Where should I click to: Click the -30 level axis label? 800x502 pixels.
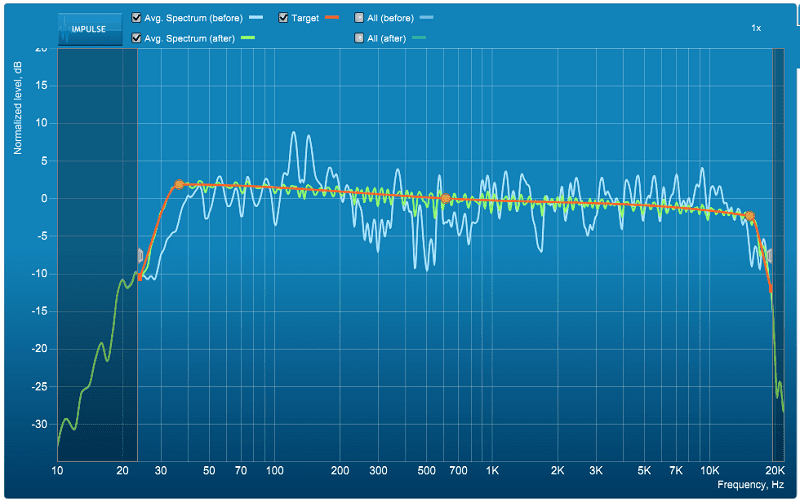(x=39, y=424)
